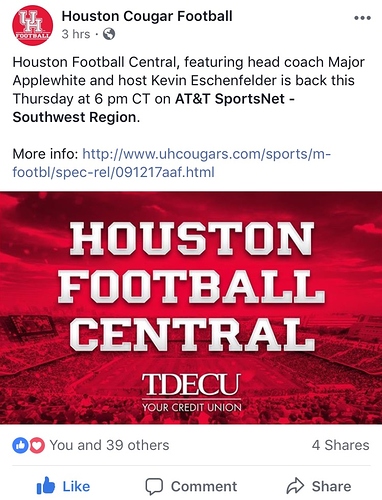Click the Share button label
The image size is (382, 500).
[331, 487]
